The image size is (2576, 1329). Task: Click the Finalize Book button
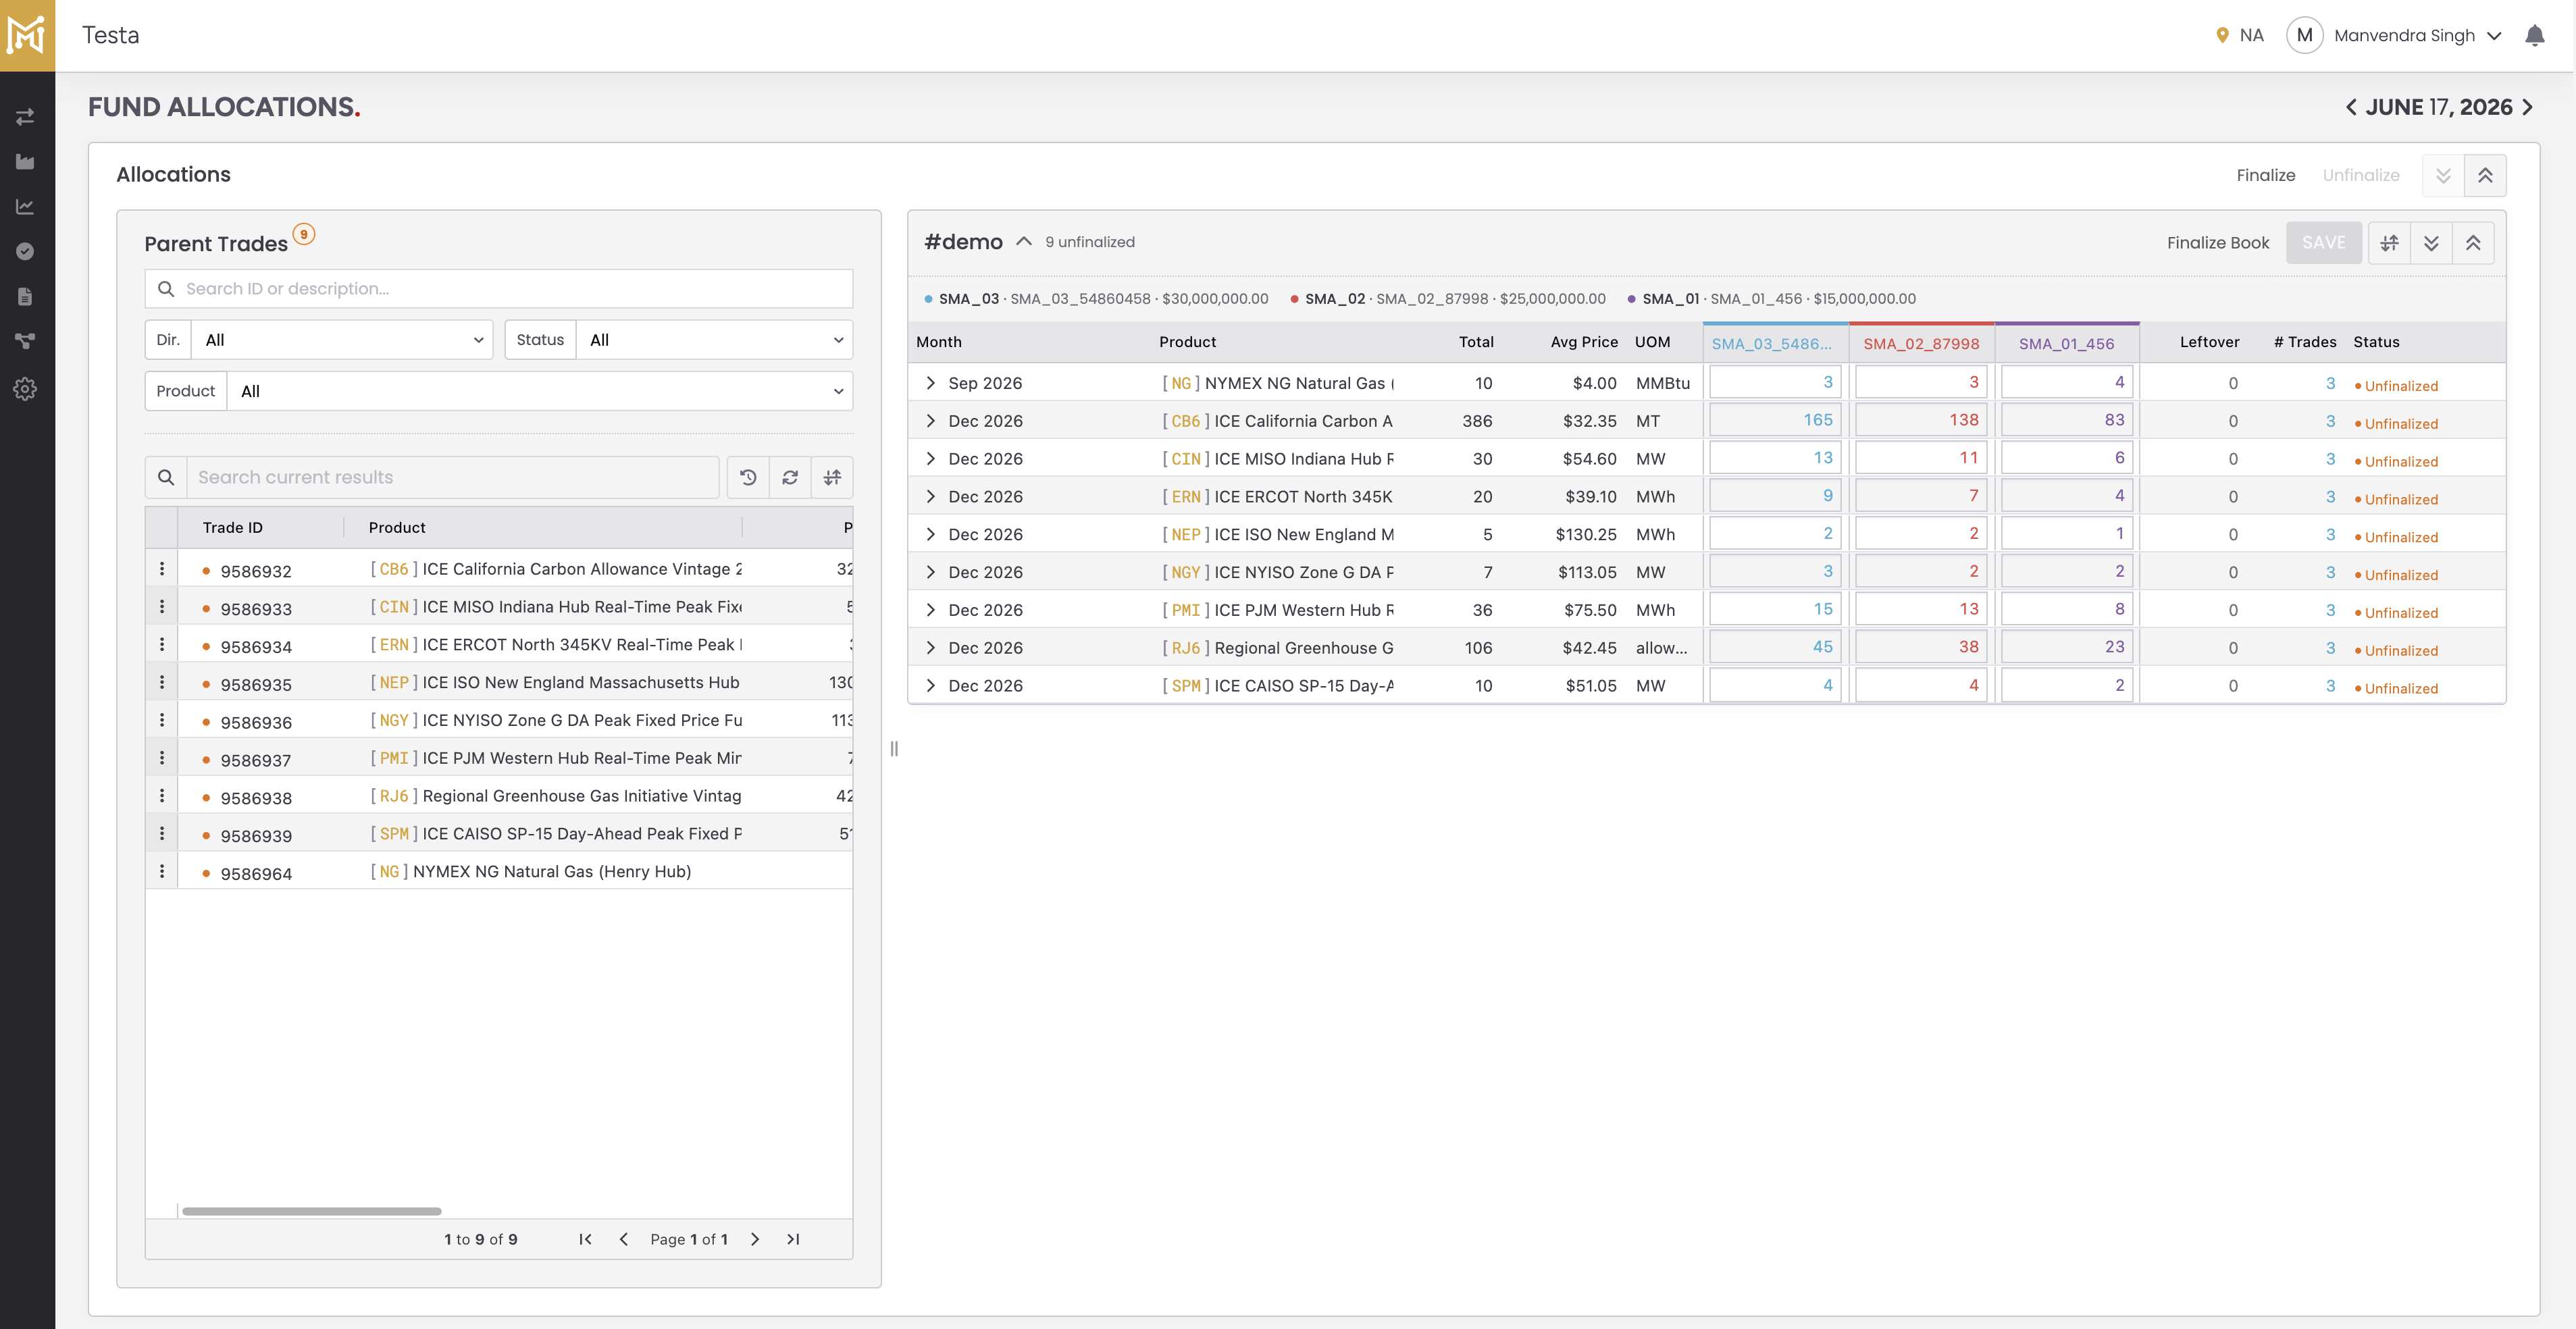[2217, 243]
